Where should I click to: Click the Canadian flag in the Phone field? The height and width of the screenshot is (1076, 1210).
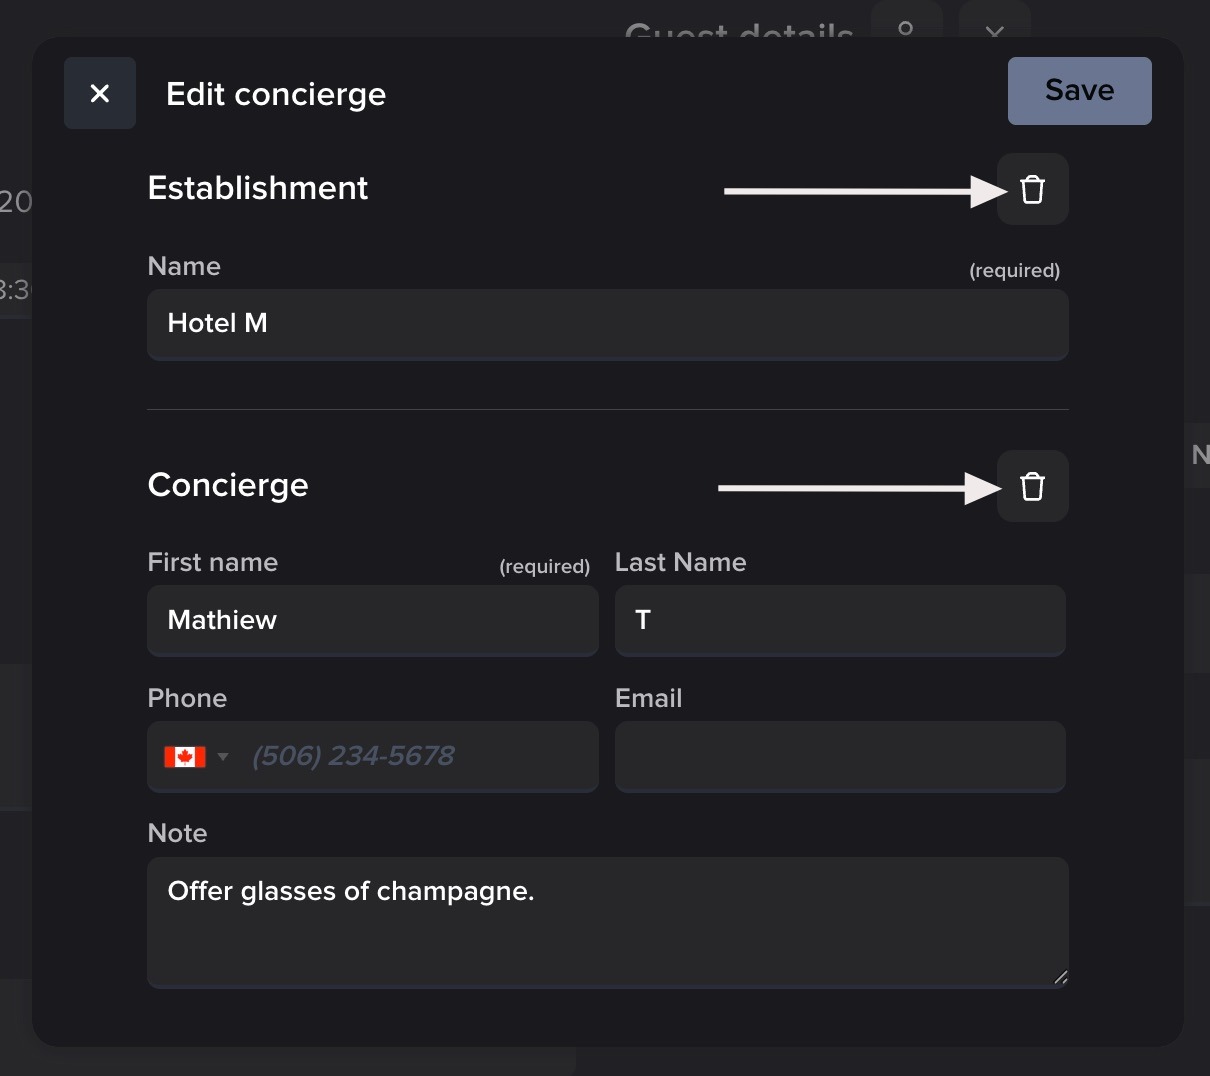point(185,757)
